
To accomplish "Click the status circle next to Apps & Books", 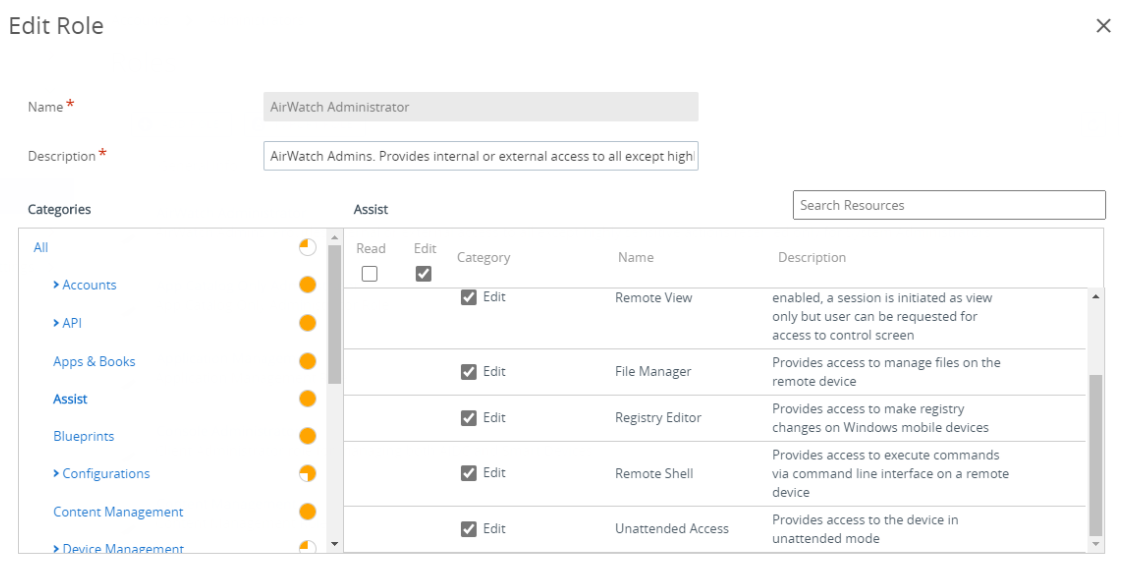I will (x=307, y=361).
